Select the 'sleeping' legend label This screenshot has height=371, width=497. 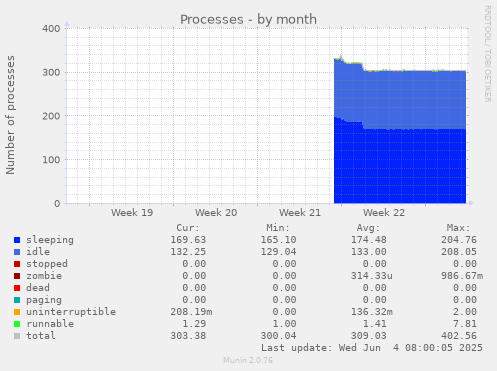(x=50, y=240)
